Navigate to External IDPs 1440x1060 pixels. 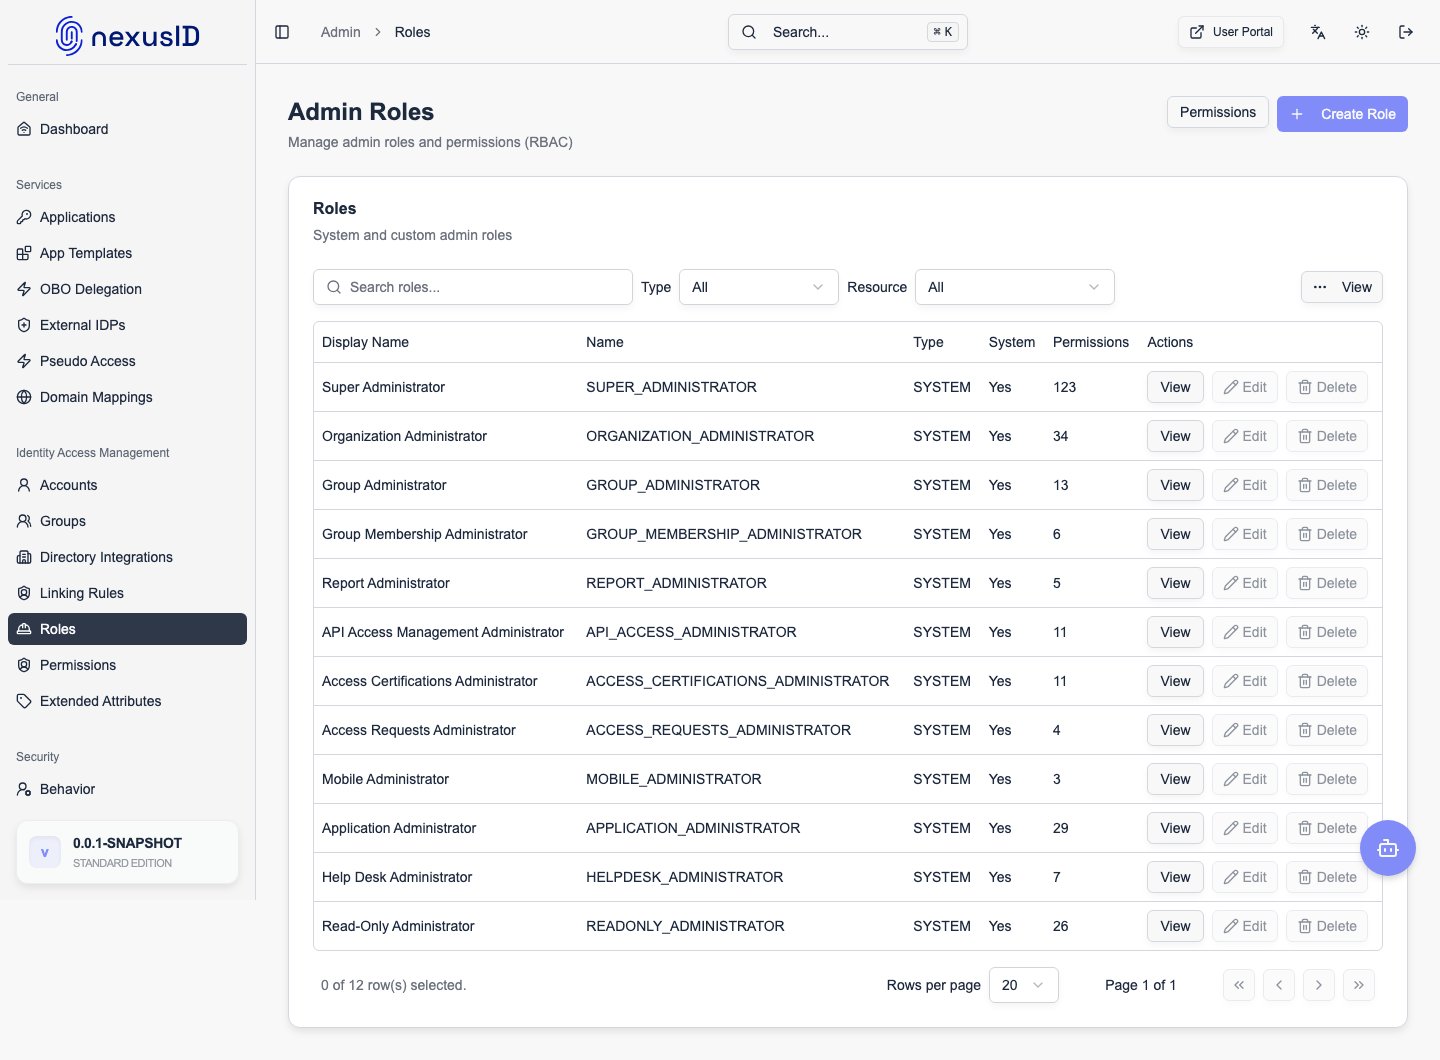pyautogui.click(x=127, y=325)
